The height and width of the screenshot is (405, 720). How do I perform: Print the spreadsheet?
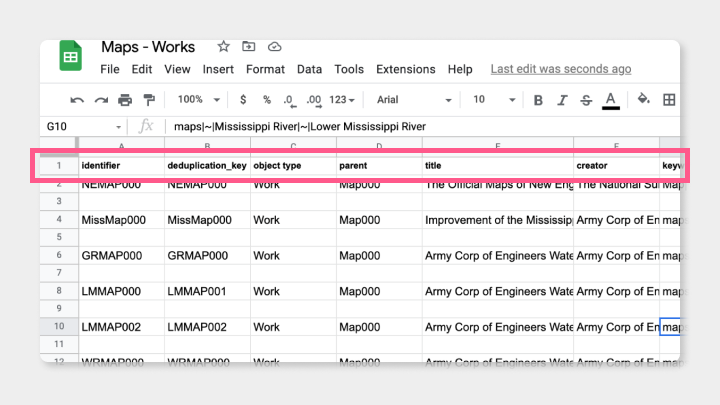[125, 100]
